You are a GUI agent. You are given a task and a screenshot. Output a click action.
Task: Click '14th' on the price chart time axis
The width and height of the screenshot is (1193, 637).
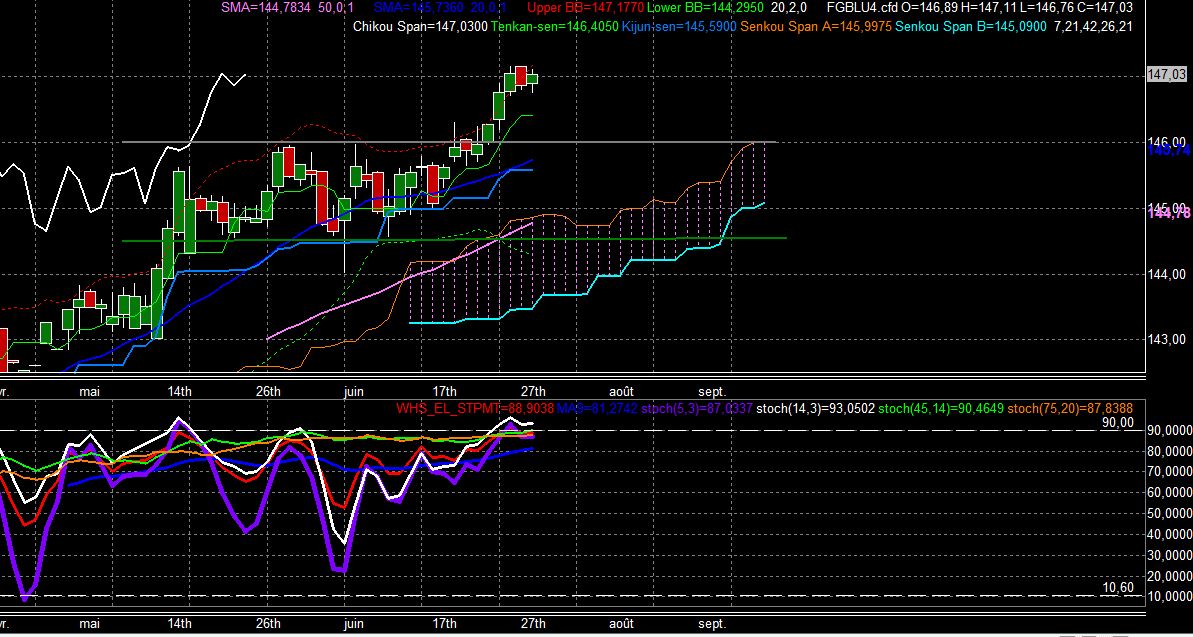179,391
